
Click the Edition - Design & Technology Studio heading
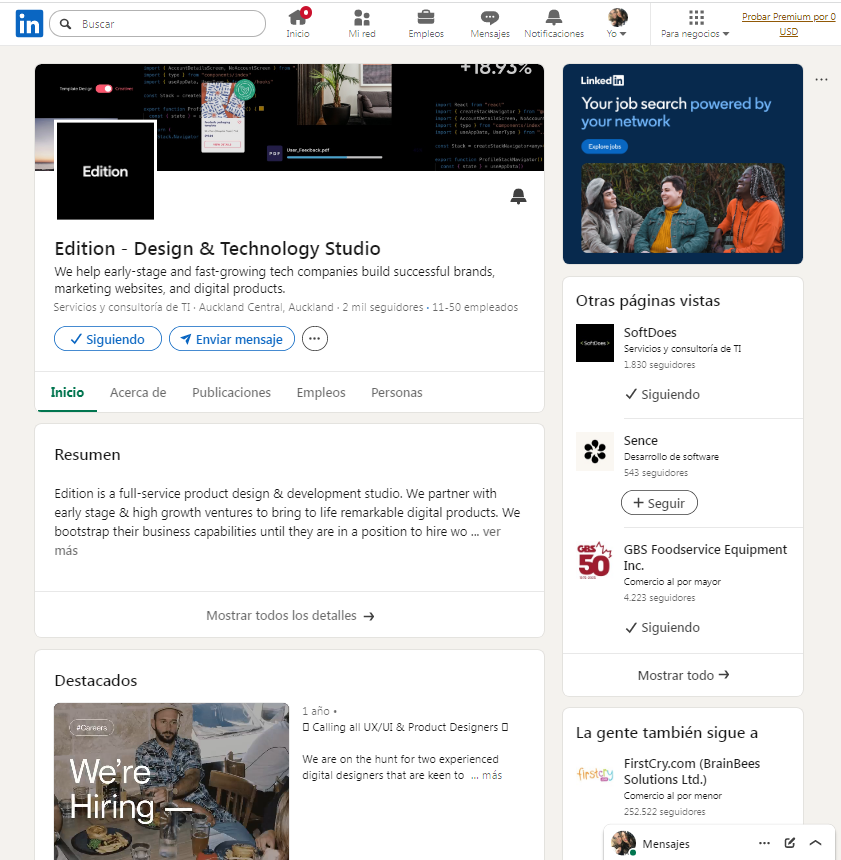(217, 248)
